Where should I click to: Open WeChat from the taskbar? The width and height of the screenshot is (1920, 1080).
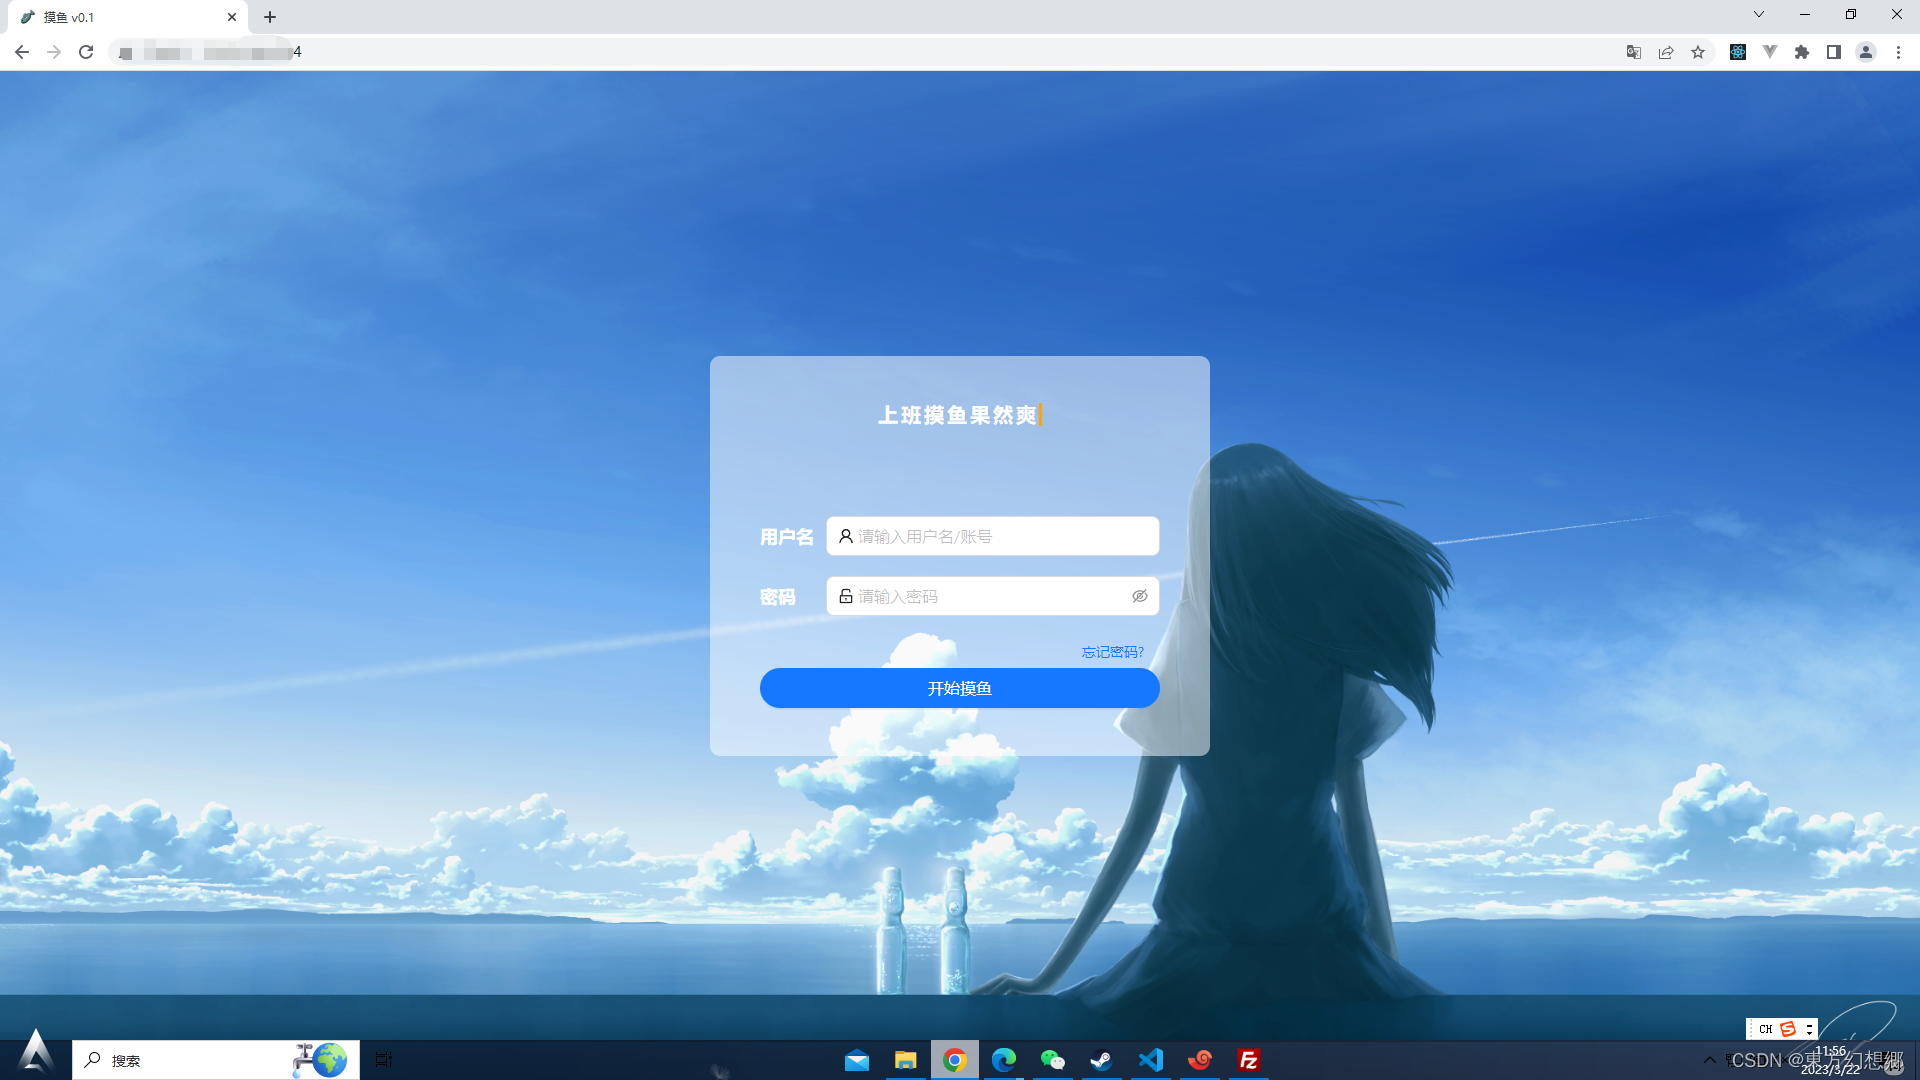1053,1060
